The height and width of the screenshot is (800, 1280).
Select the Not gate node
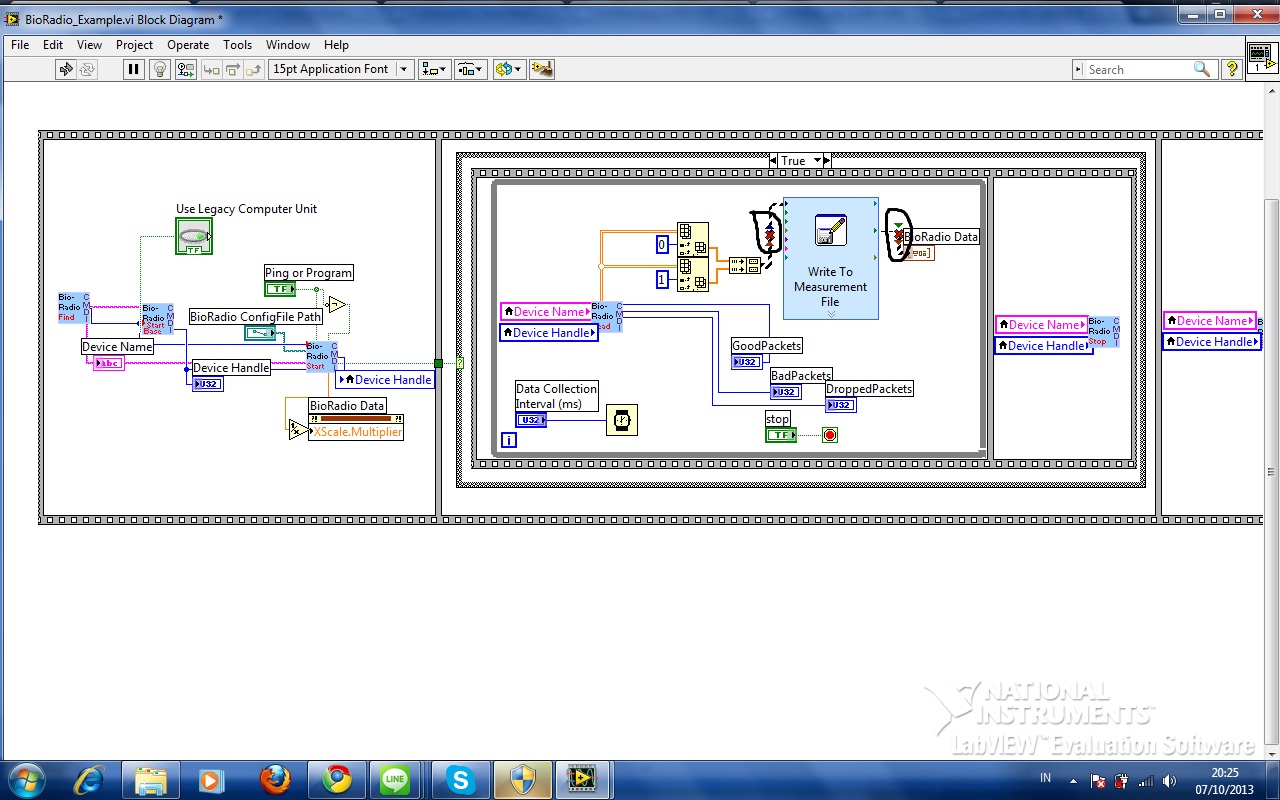[x=337, y=304]
